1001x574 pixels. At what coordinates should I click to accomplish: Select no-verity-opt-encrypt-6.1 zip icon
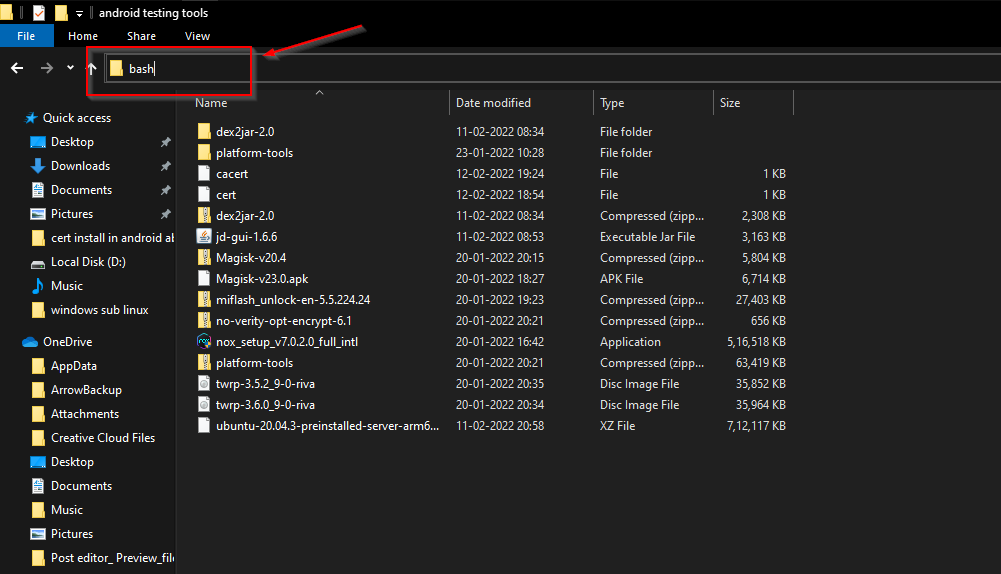click(204, 321)
